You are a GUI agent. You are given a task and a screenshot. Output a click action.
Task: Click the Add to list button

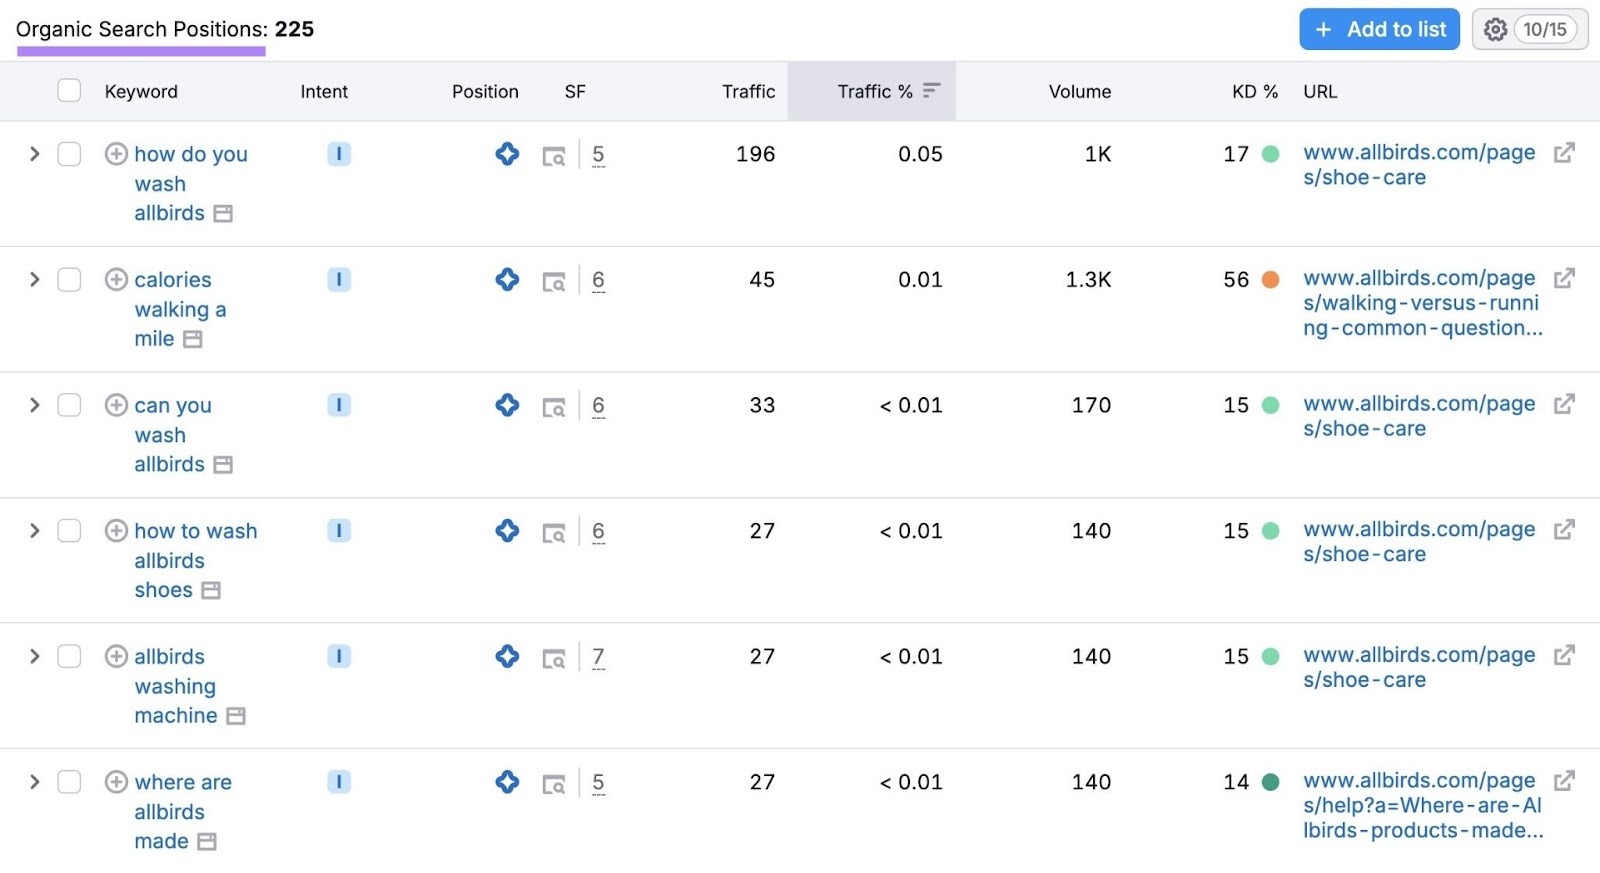tap(1379, 29)
